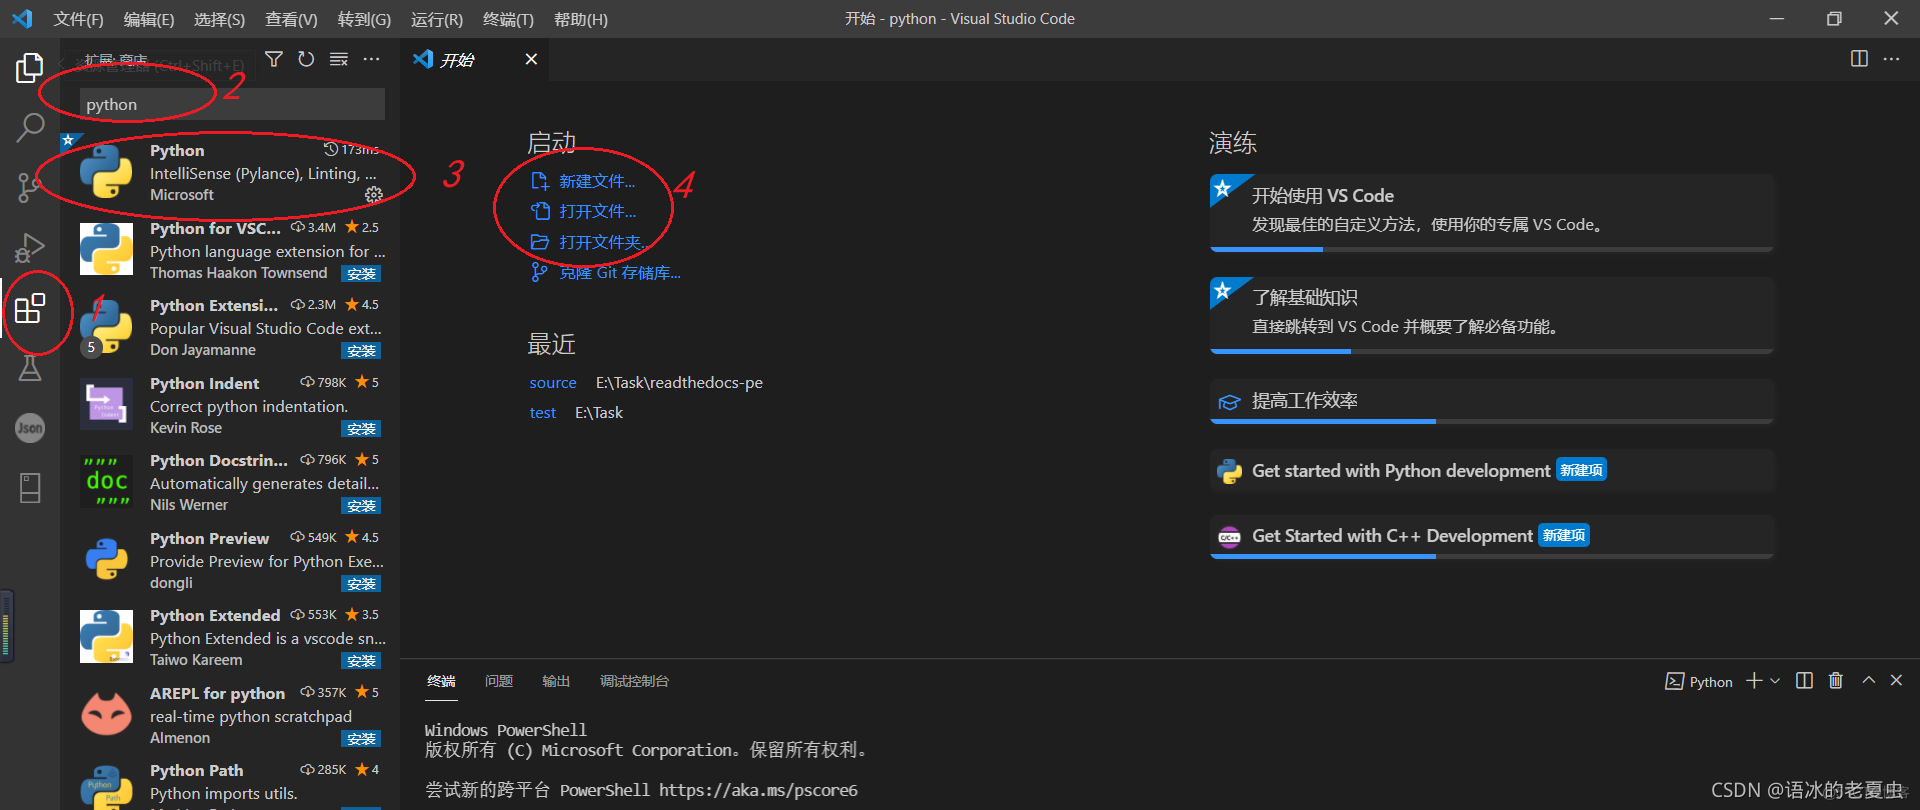Screen dimensions: 1920x810
Task: Open the 帮助(H) menu
Action: click(581, 19)
